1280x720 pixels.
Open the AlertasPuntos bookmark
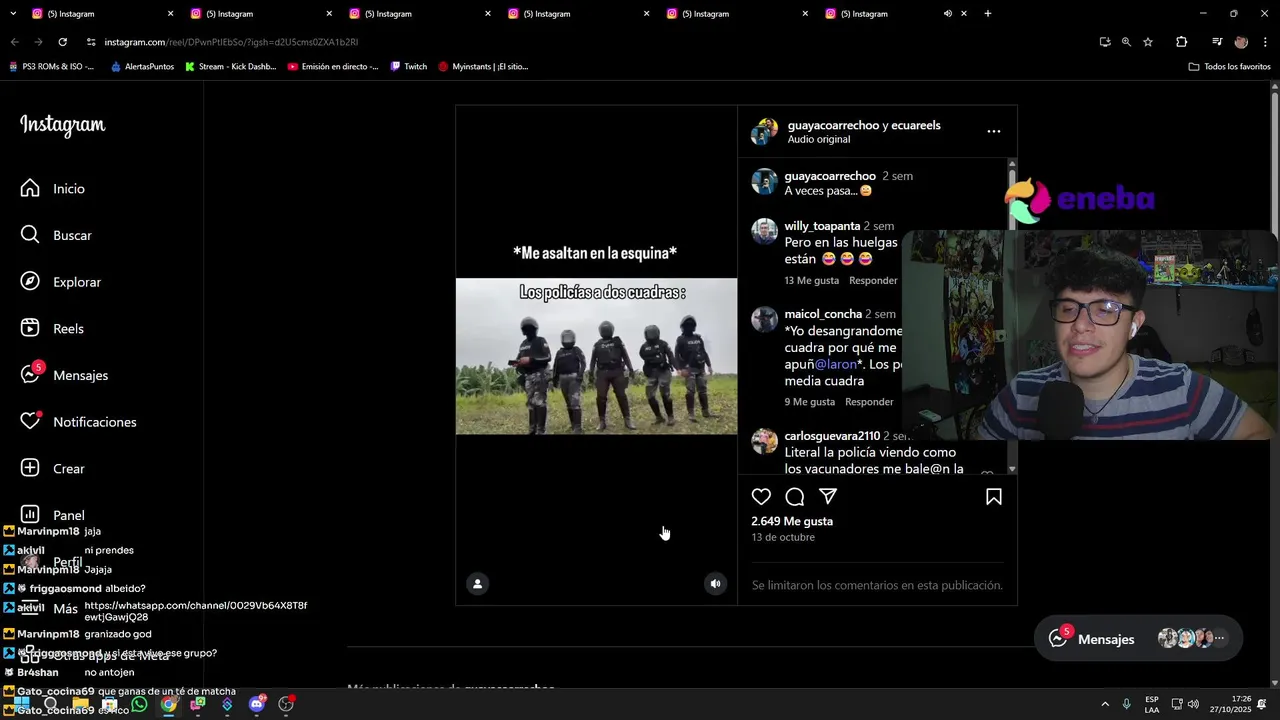point(142,67)
